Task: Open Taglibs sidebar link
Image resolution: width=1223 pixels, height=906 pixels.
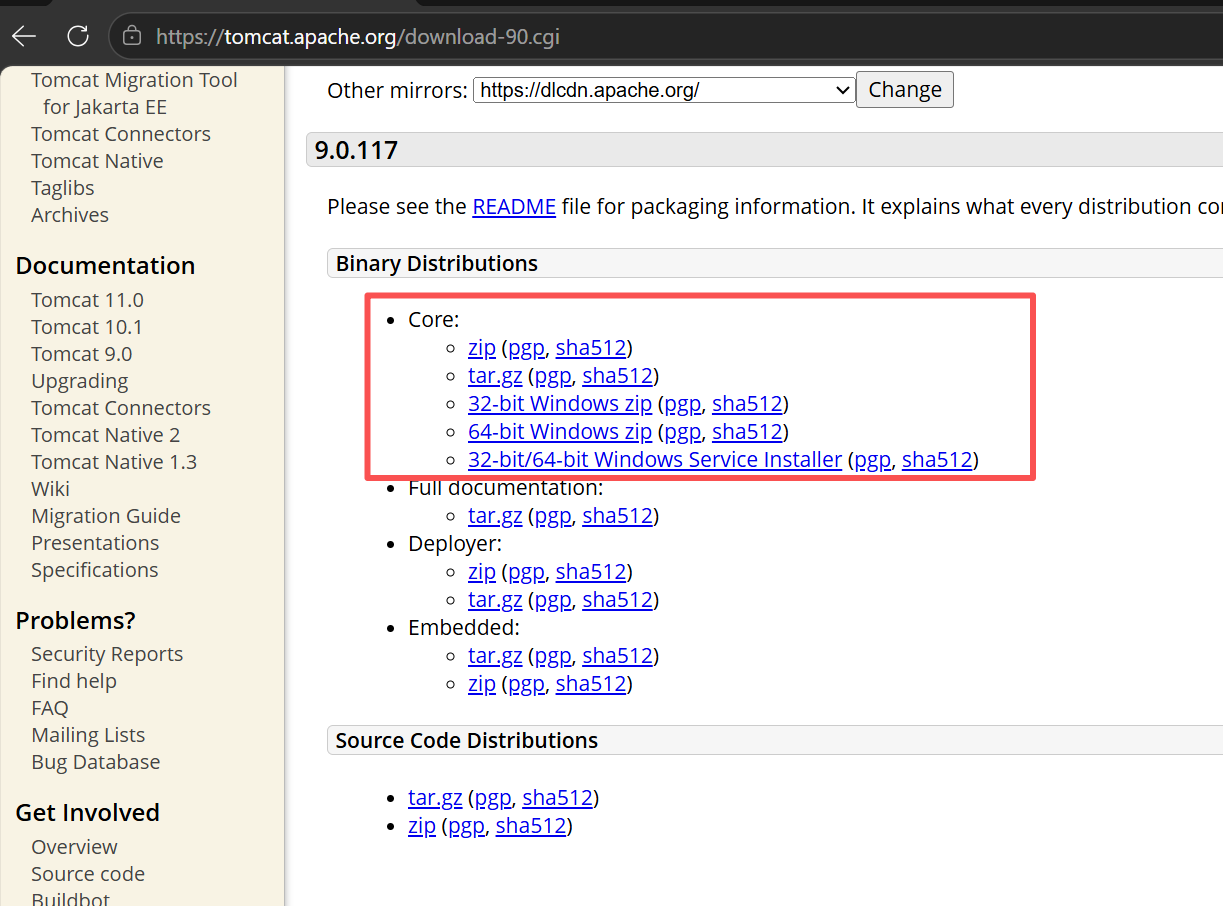Action: pyautogui.click(x=63, y=188)
